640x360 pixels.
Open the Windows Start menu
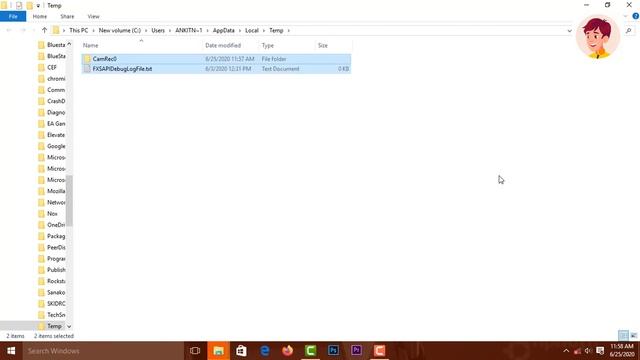click(11, 351)
